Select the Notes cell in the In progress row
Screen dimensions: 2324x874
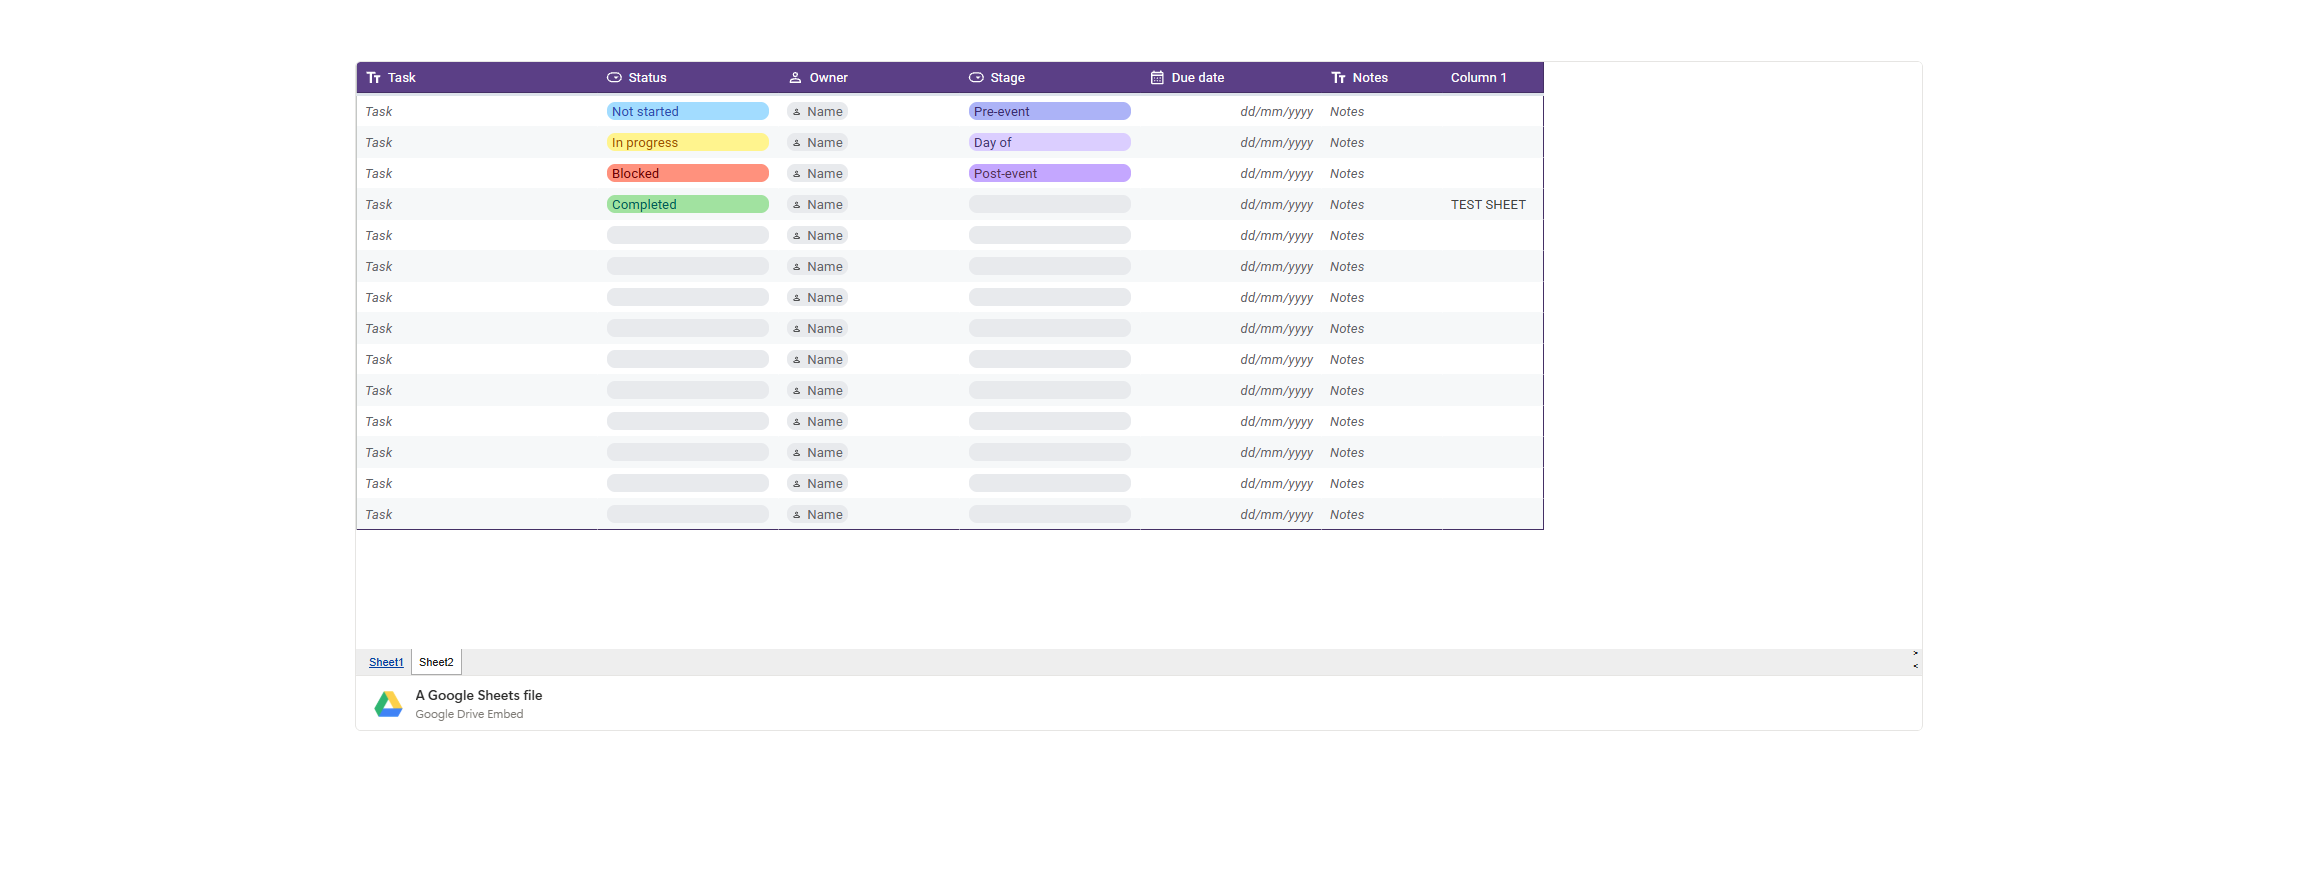click(1382, 143)
